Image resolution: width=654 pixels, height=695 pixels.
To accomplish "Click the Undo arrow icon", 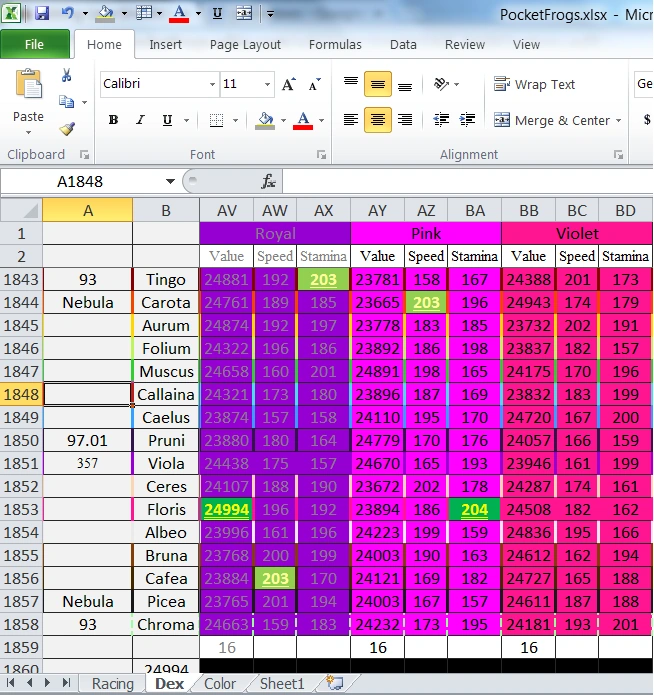I will (68, 13).
